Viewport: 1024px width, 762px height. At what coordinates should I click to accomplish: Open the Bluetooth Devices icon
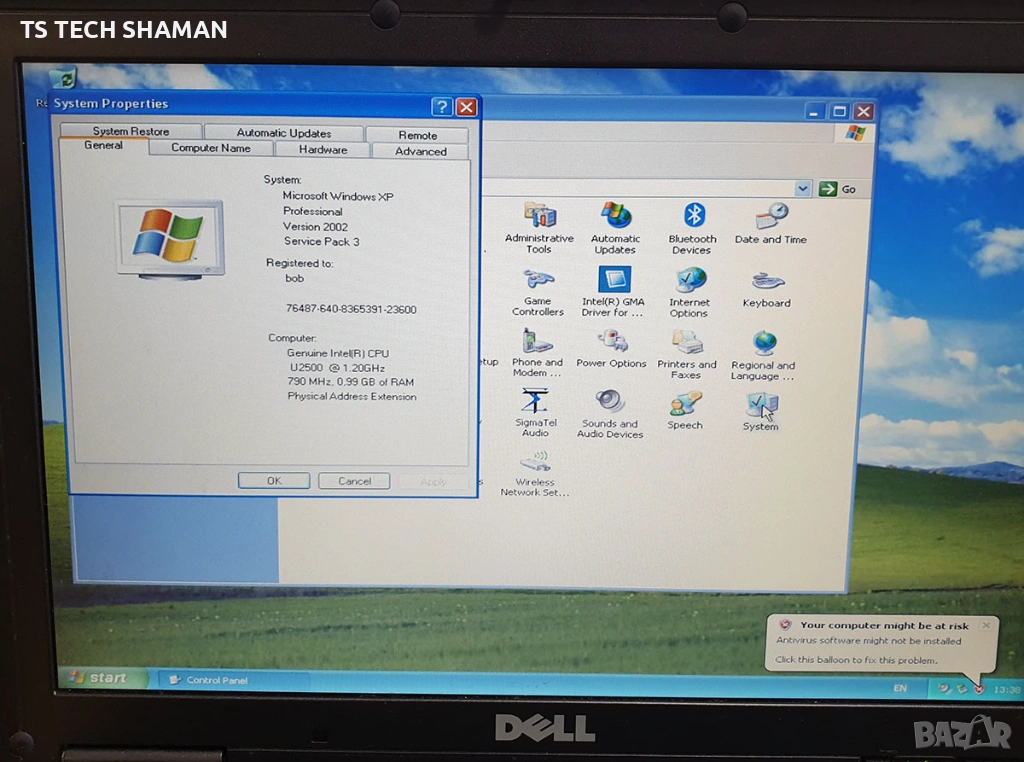tap(693, 217)
